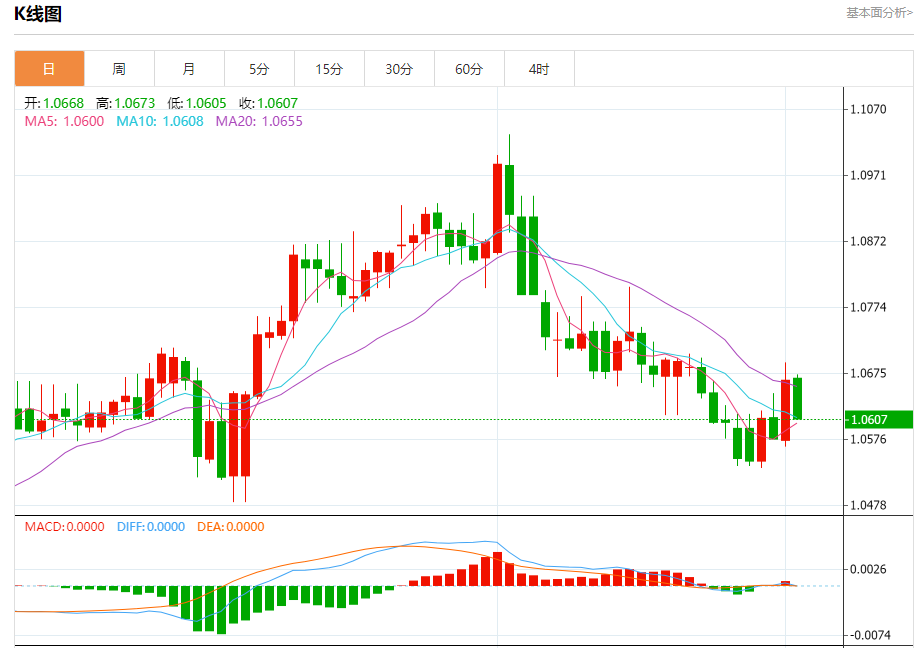921x648 pixels.
Task: Open the 30分 interval tab
Action: pyautogui.click(x=399, y=69)
